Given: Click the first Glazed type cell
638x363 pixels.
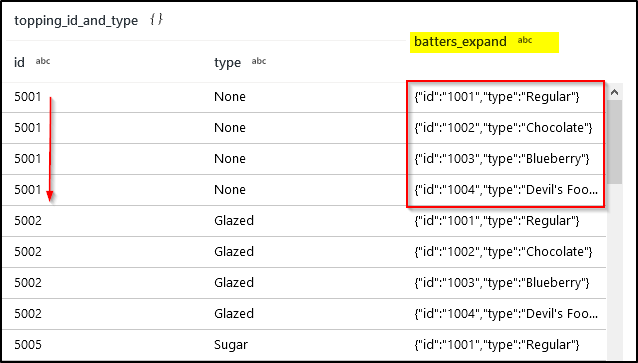Looking at the screenshot, I should (x=234, y=221).
